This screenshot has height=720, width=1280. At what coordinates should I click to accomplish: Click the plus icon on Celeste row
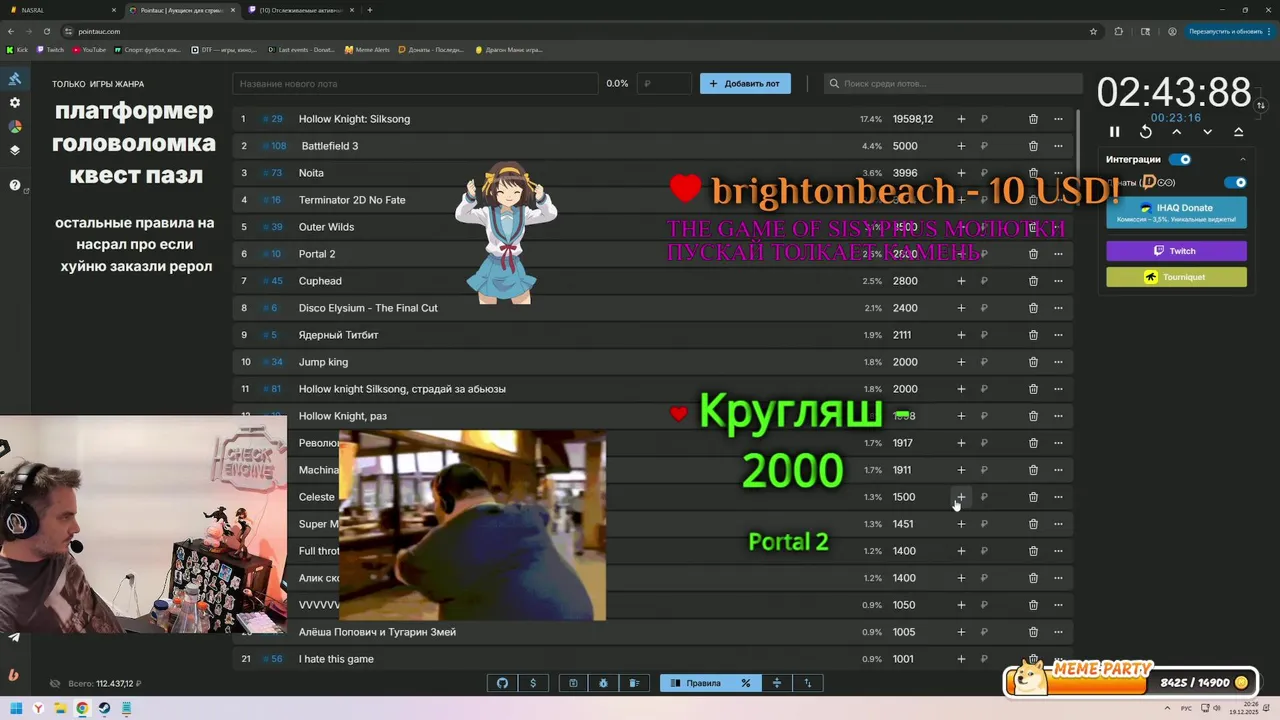[961, 497]
